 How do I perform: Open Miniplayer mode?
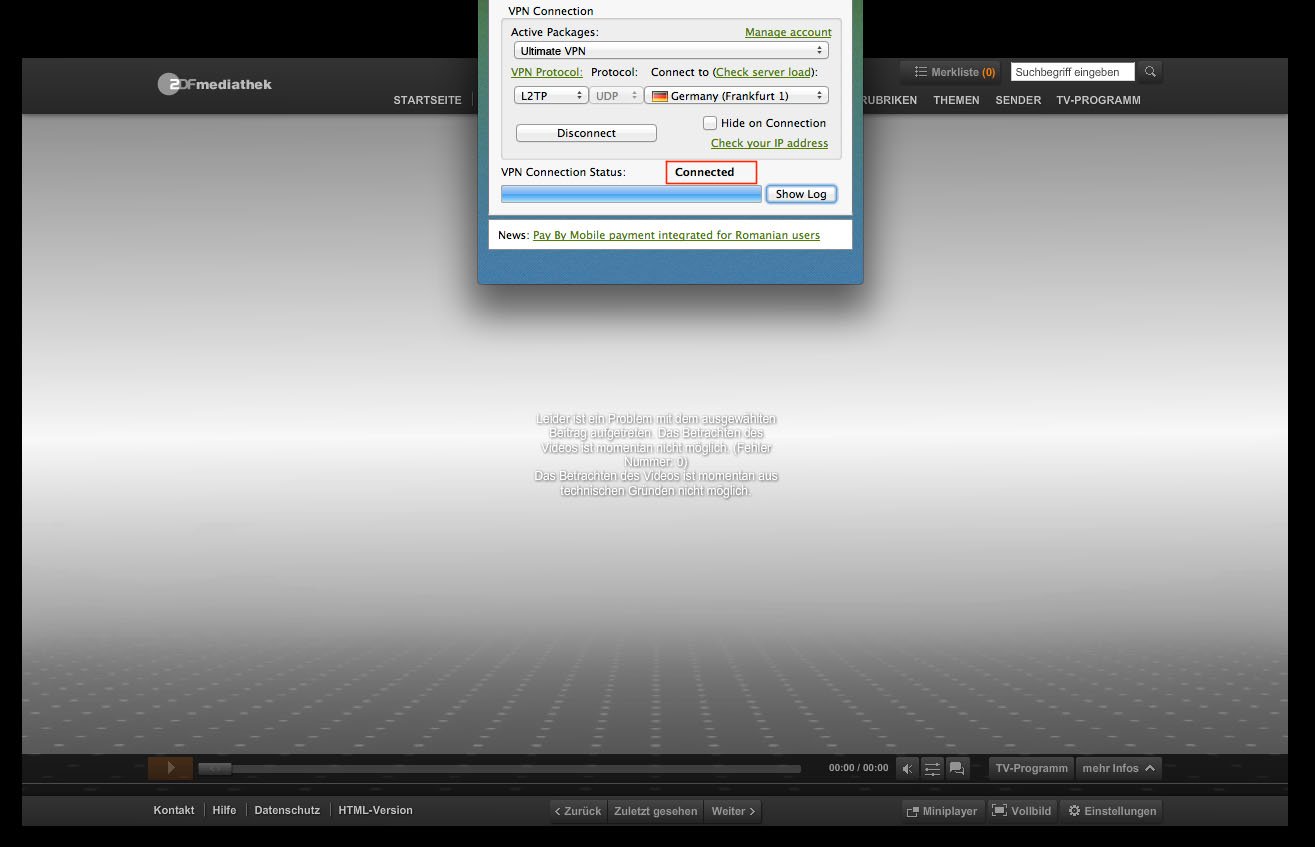coord(942,811)
